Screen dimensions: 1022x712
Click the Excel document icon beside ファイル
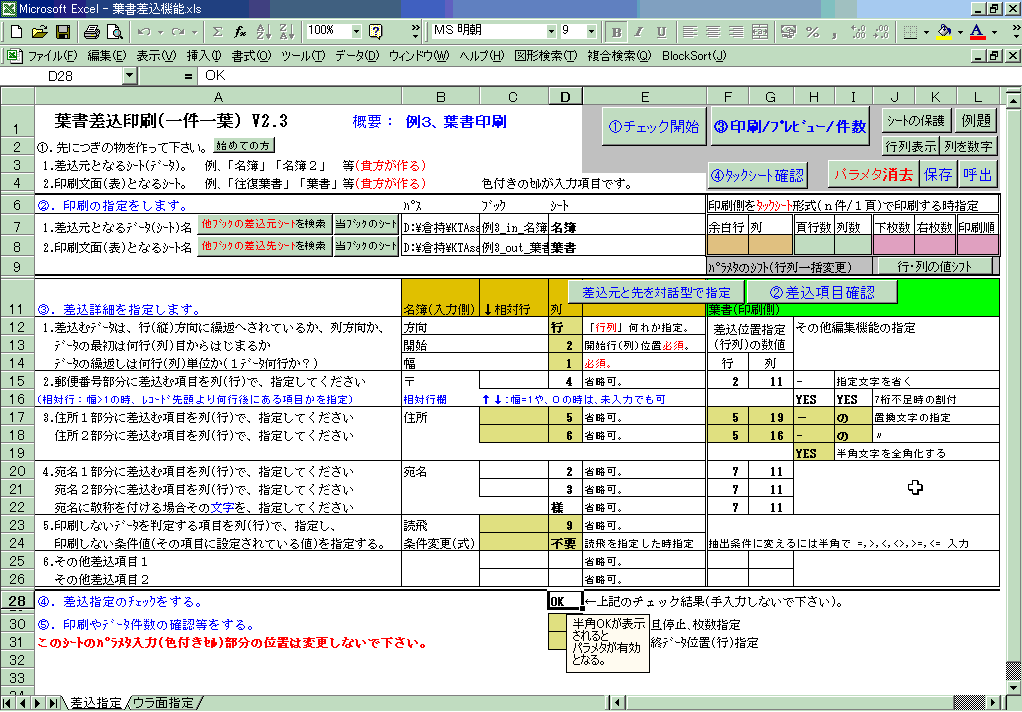(13, 55)
